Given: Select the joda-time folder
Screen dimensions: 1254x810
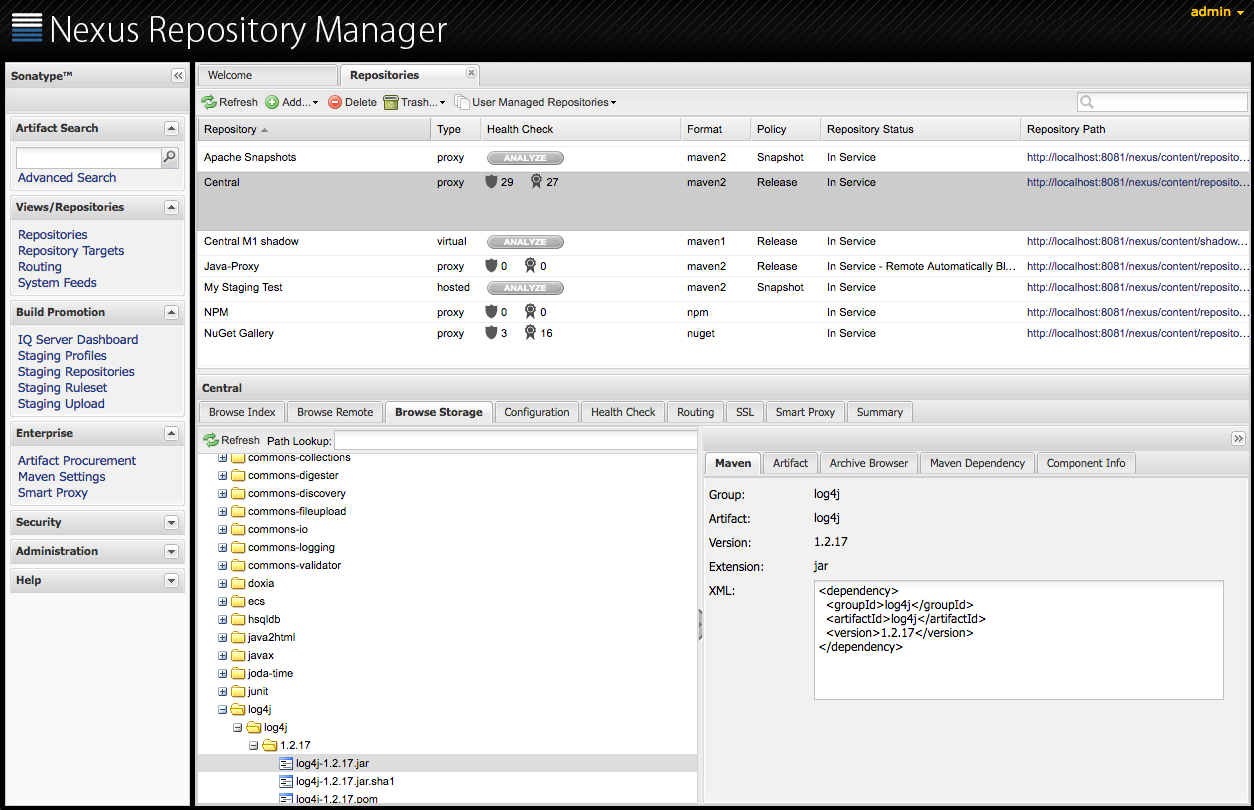Looking at the screenshot, I should point(270,674).
